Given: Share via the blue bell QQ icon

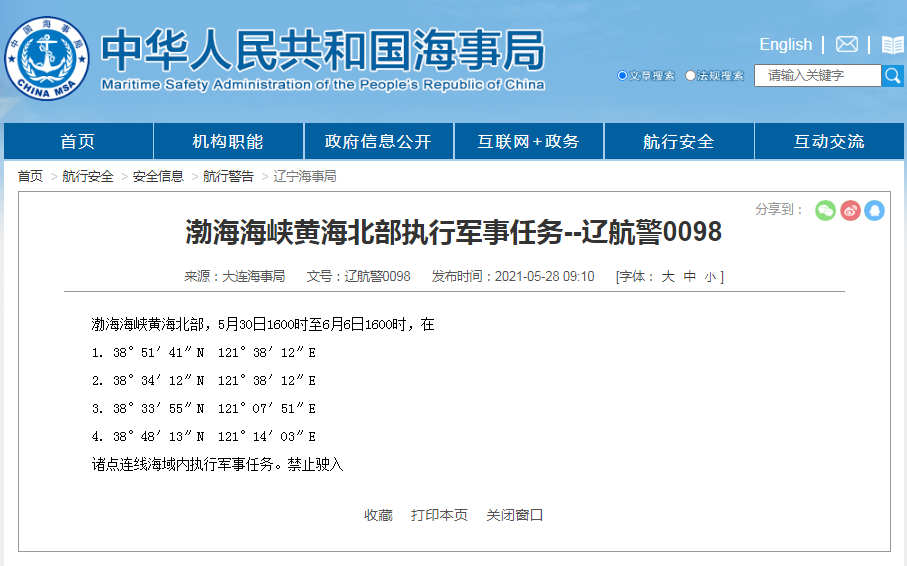Looking at the screenshot, I should (x=875, y=210).
